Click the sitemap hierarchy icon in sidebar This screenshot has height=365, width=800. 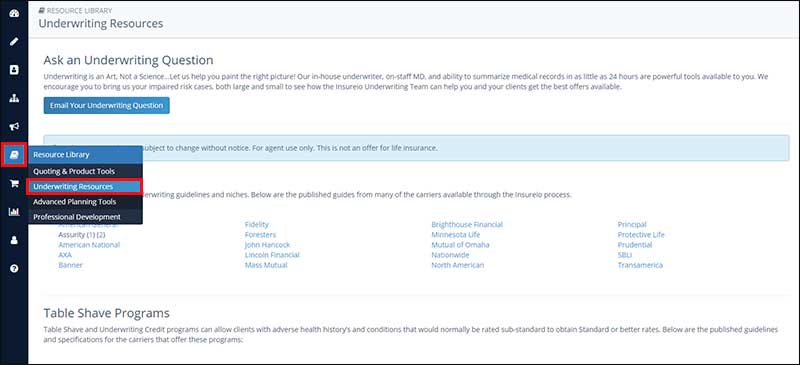pos(14,98)
